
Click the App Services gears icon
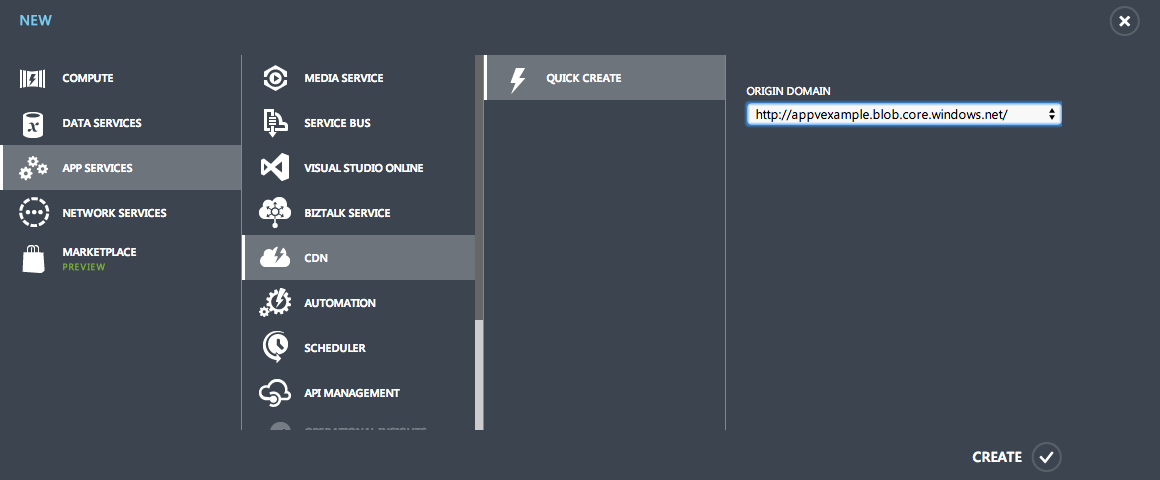point(34,168)
